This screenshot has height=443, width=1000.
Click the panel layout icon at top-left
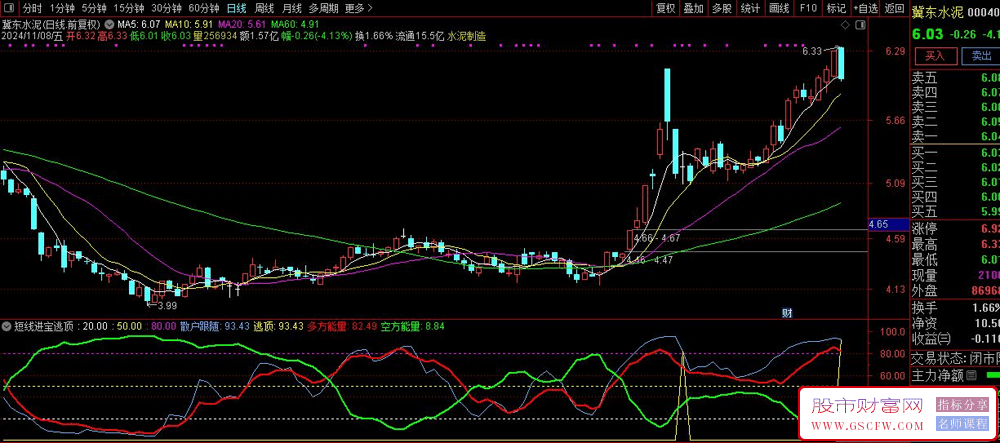pyautogui.click(x=9, y=8)
